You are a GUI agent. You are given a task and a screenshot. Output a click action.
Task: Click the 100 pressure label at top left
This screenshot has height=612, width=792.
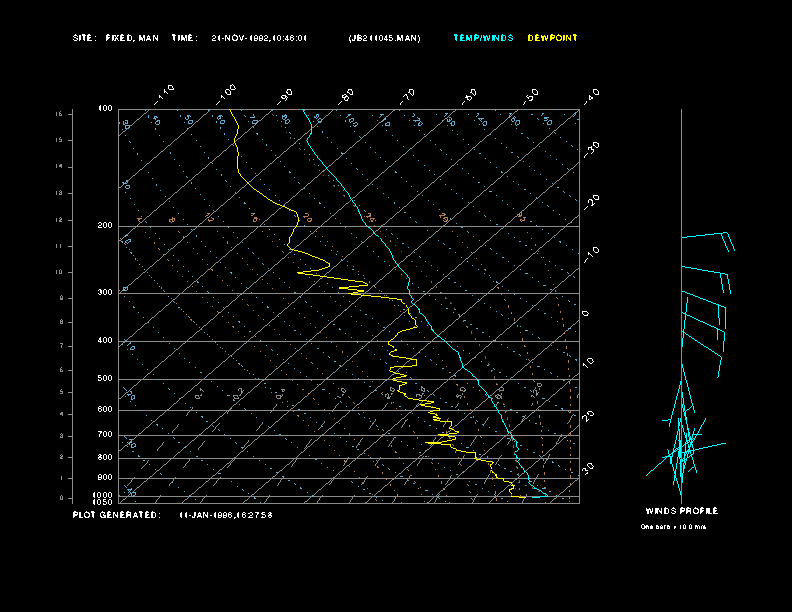point(105,108)
